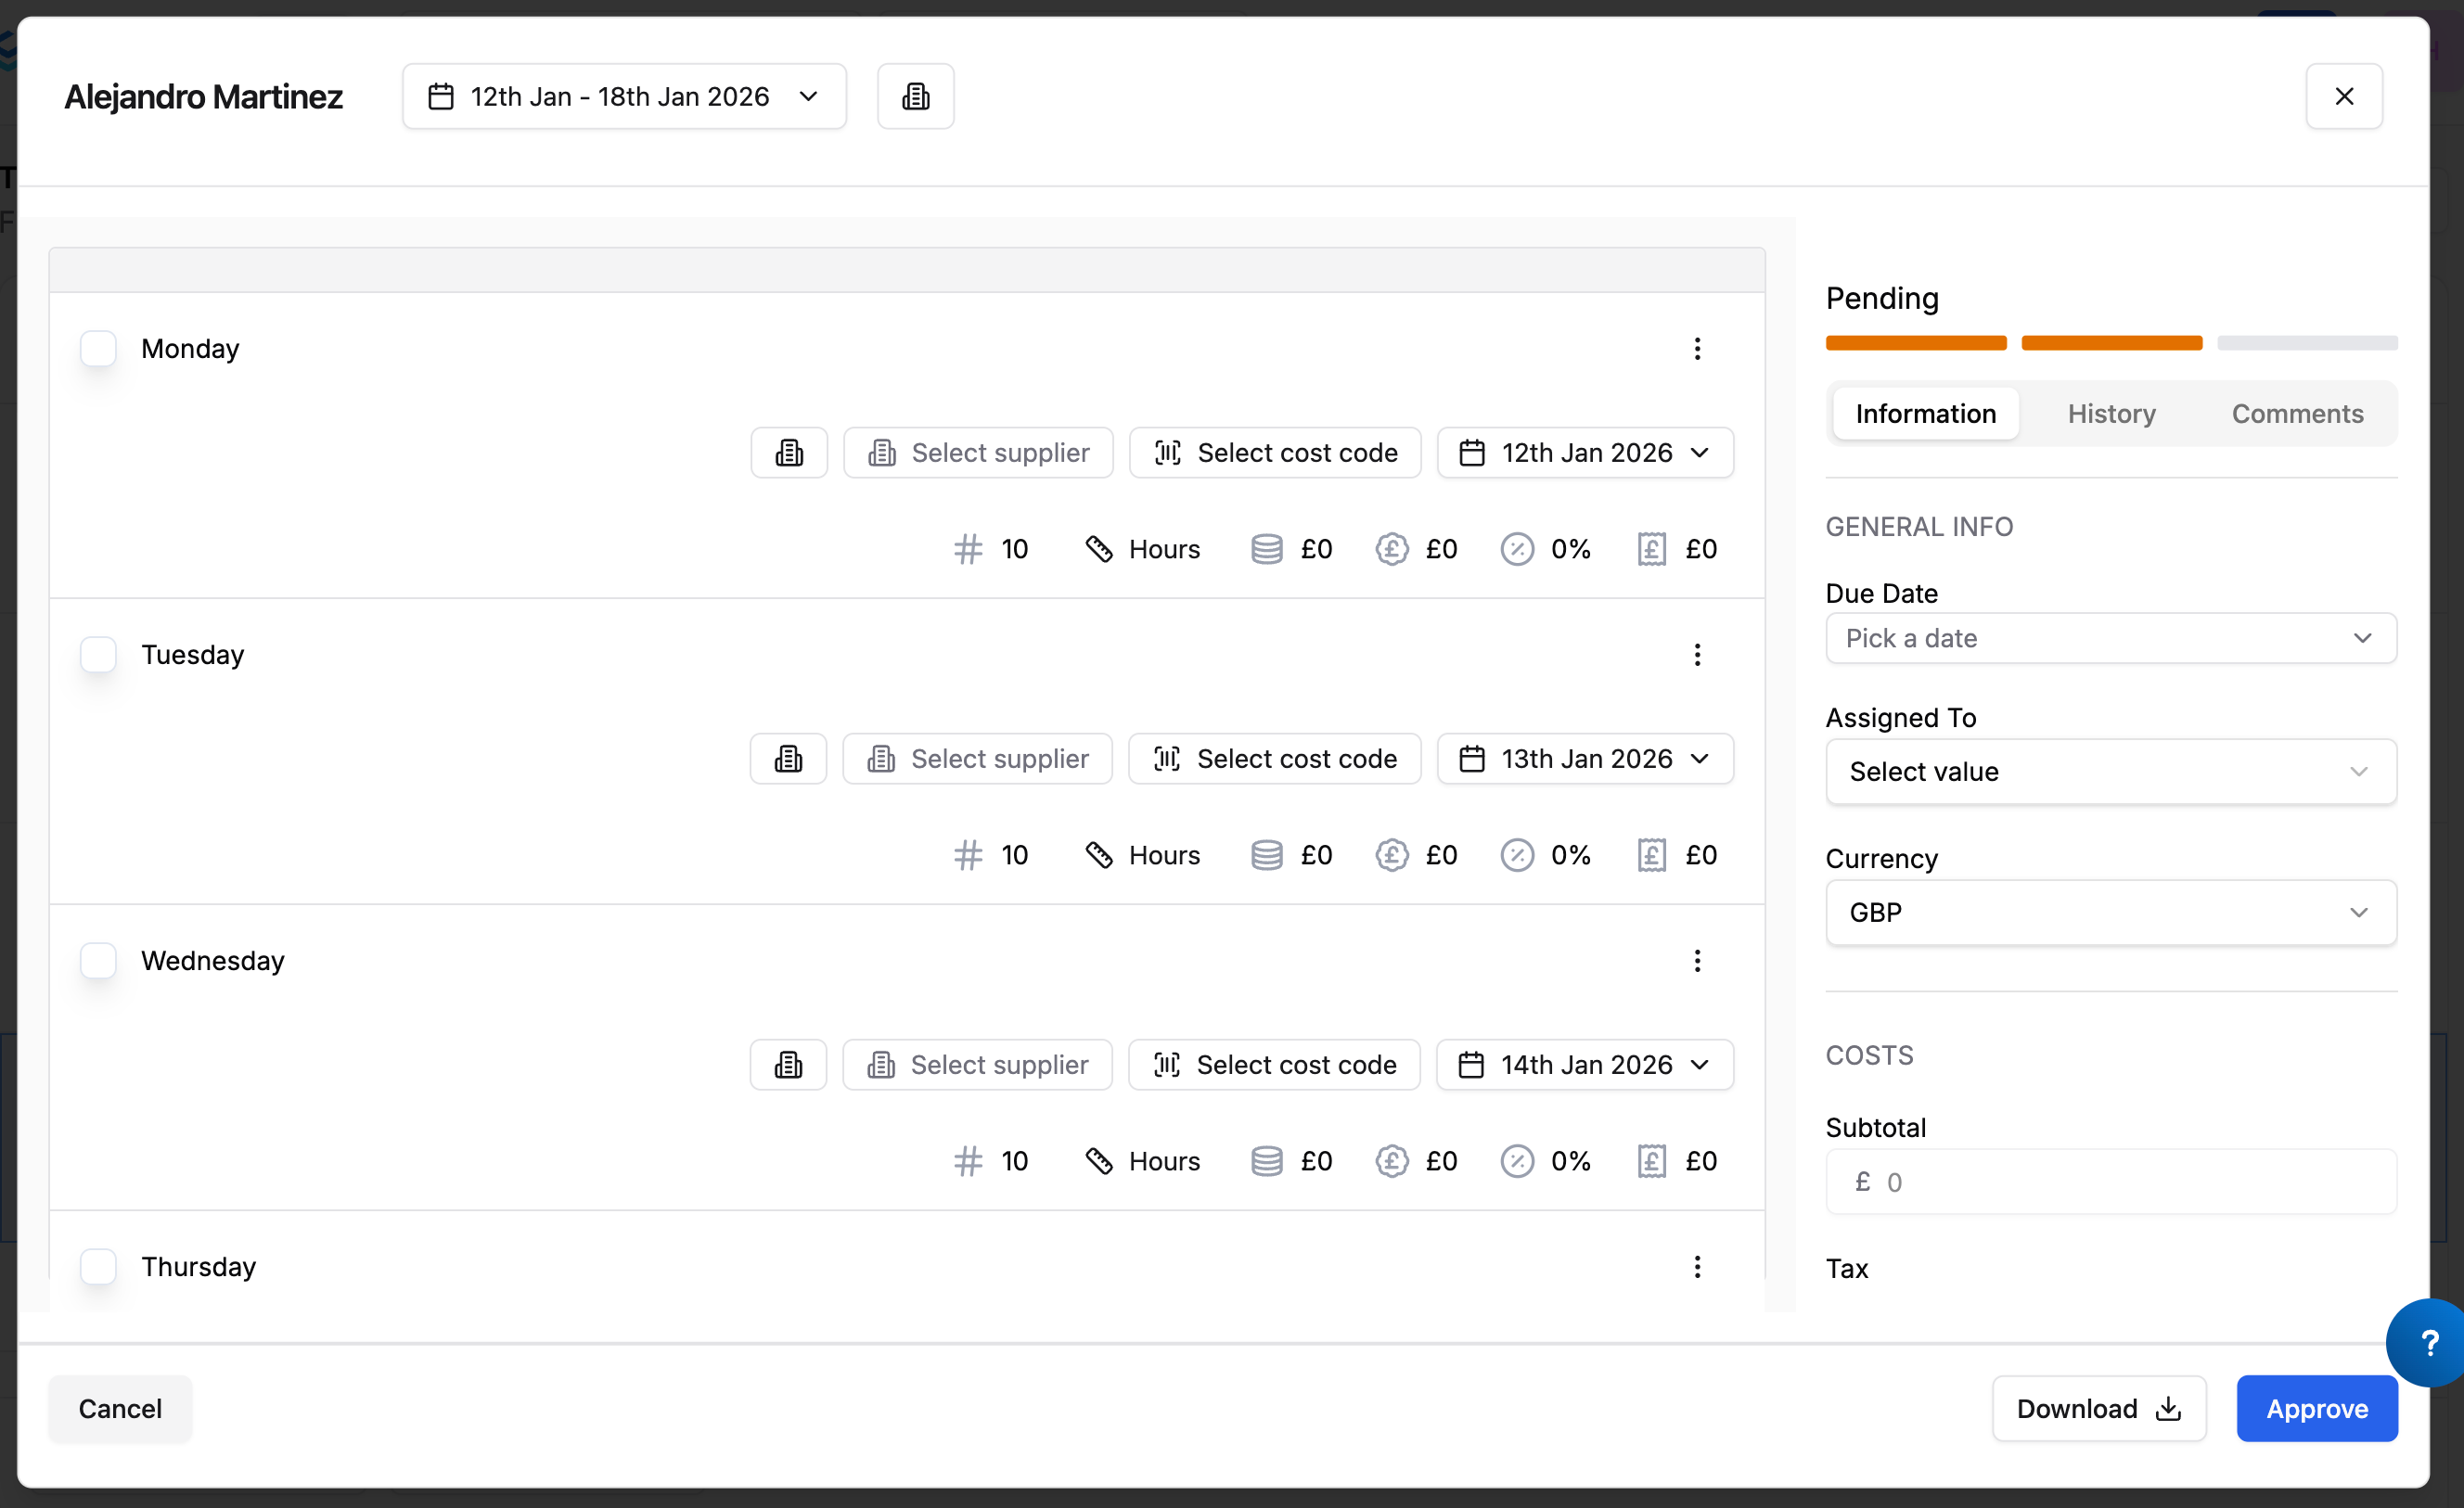Image resolution: width=2464 pixels, height=1508 pixels.
Task: Close the Alejandro Martinez dialog
Action: pos(2344,96)
